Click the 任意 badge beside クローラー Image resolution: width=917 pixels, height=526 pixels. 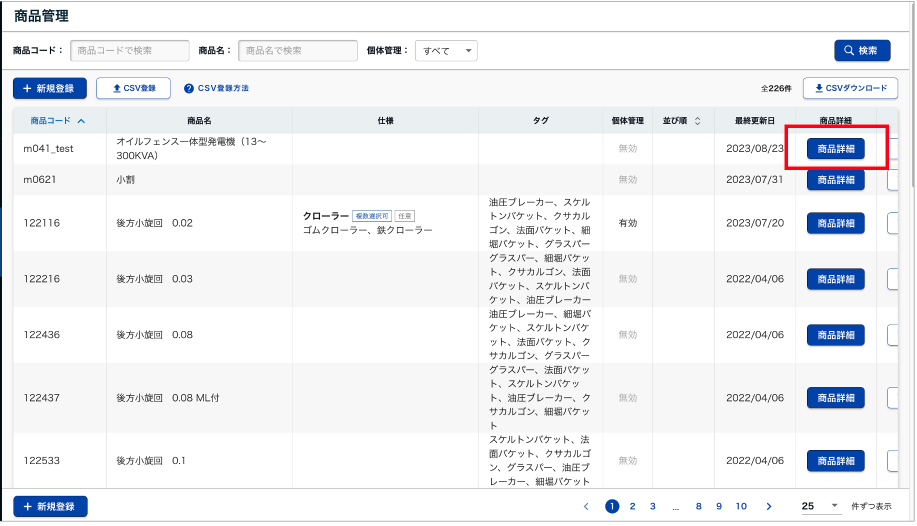click(405, 216)
